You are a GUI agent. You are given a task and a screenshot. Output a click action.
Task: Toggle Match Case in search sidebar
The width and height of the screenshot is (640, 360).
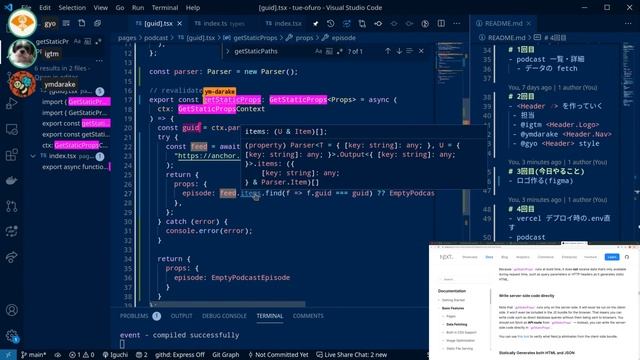click(77, 41)
